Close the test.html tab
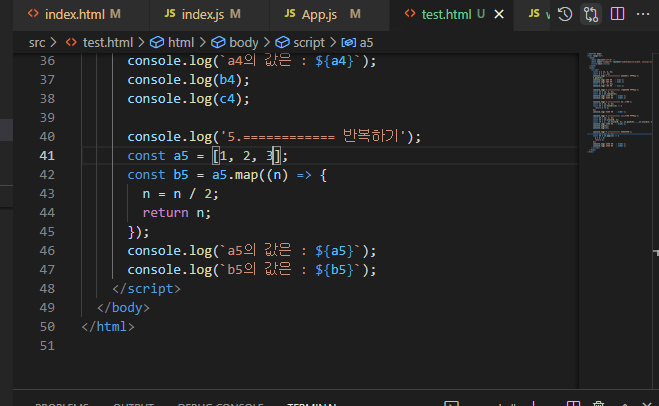The width and height of the screenshot is (659, 406). pos(499,15)
